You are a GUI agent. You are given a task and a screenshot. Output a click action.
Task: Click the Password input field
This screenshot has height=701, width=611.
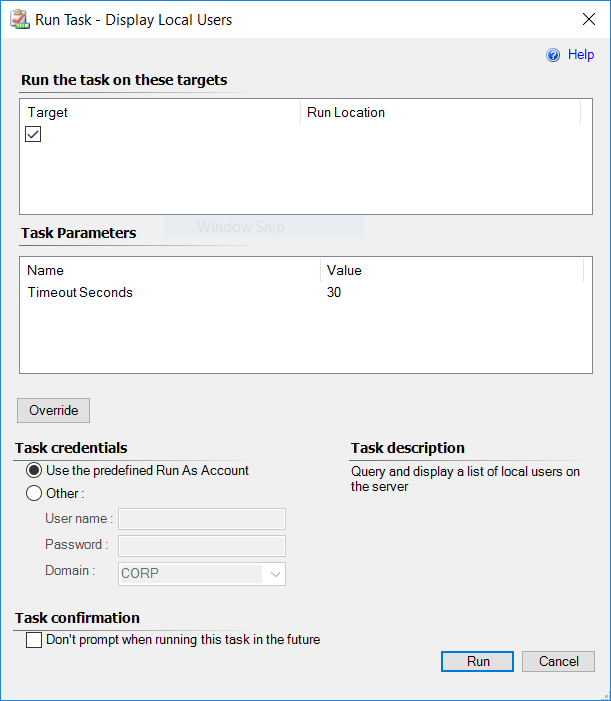click(x=202, y=545)
